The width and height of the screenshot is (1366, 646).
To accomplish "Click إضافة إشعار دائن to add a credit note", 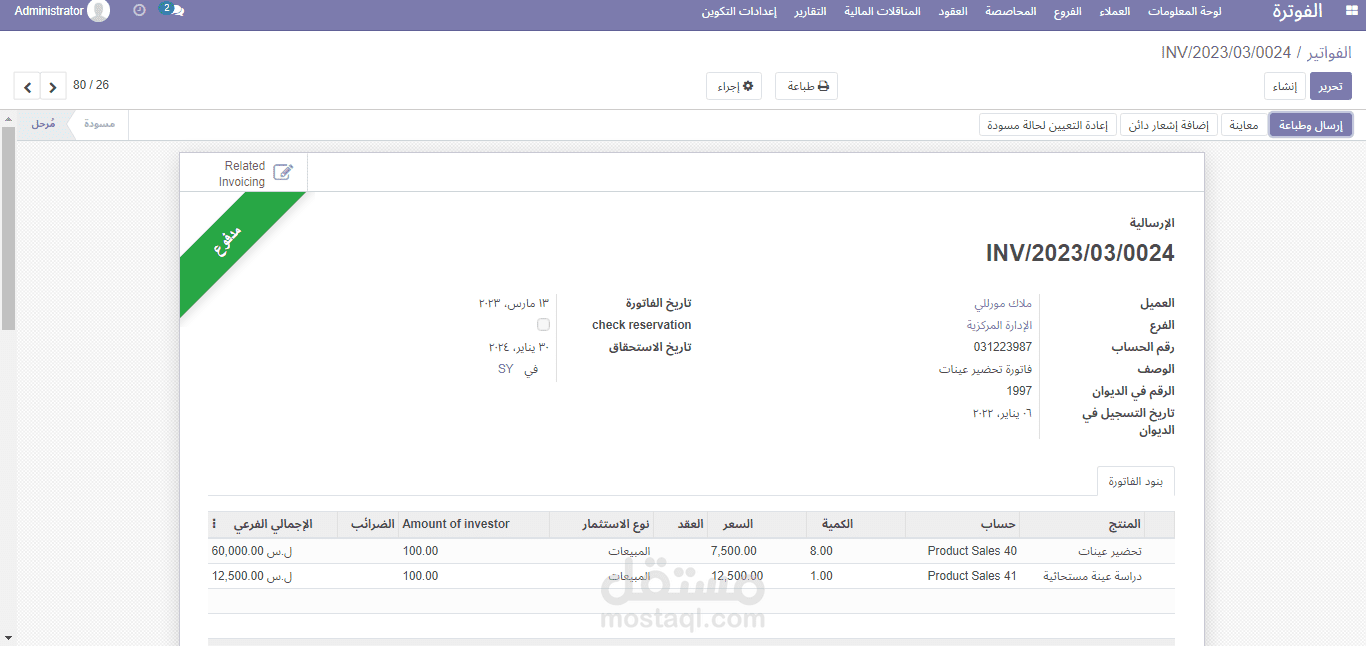I will tap(1167, 124).
